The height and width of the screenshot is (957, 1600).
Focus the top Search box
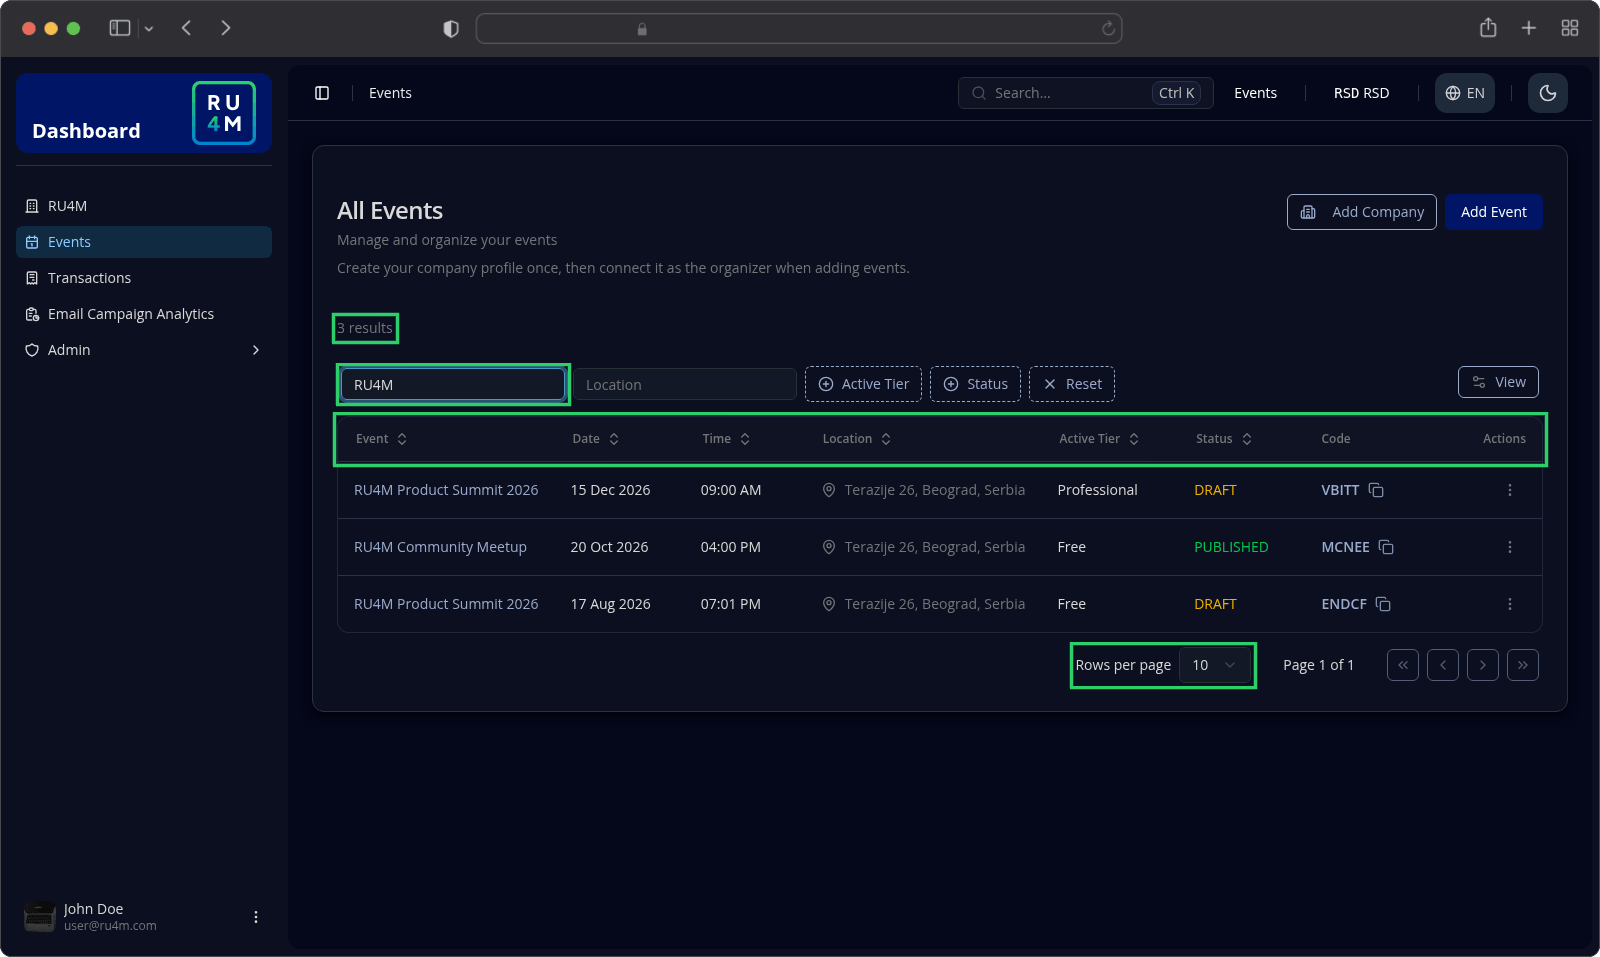(1085, 93)
